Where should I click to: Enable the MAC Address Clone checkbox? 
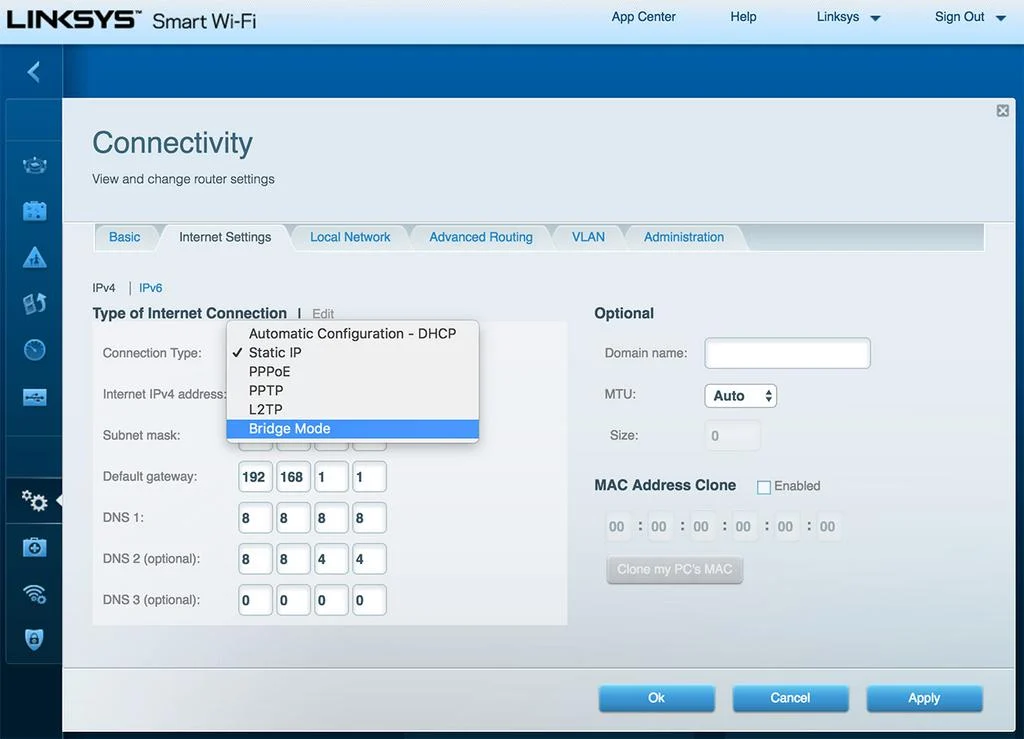[763, 487]
